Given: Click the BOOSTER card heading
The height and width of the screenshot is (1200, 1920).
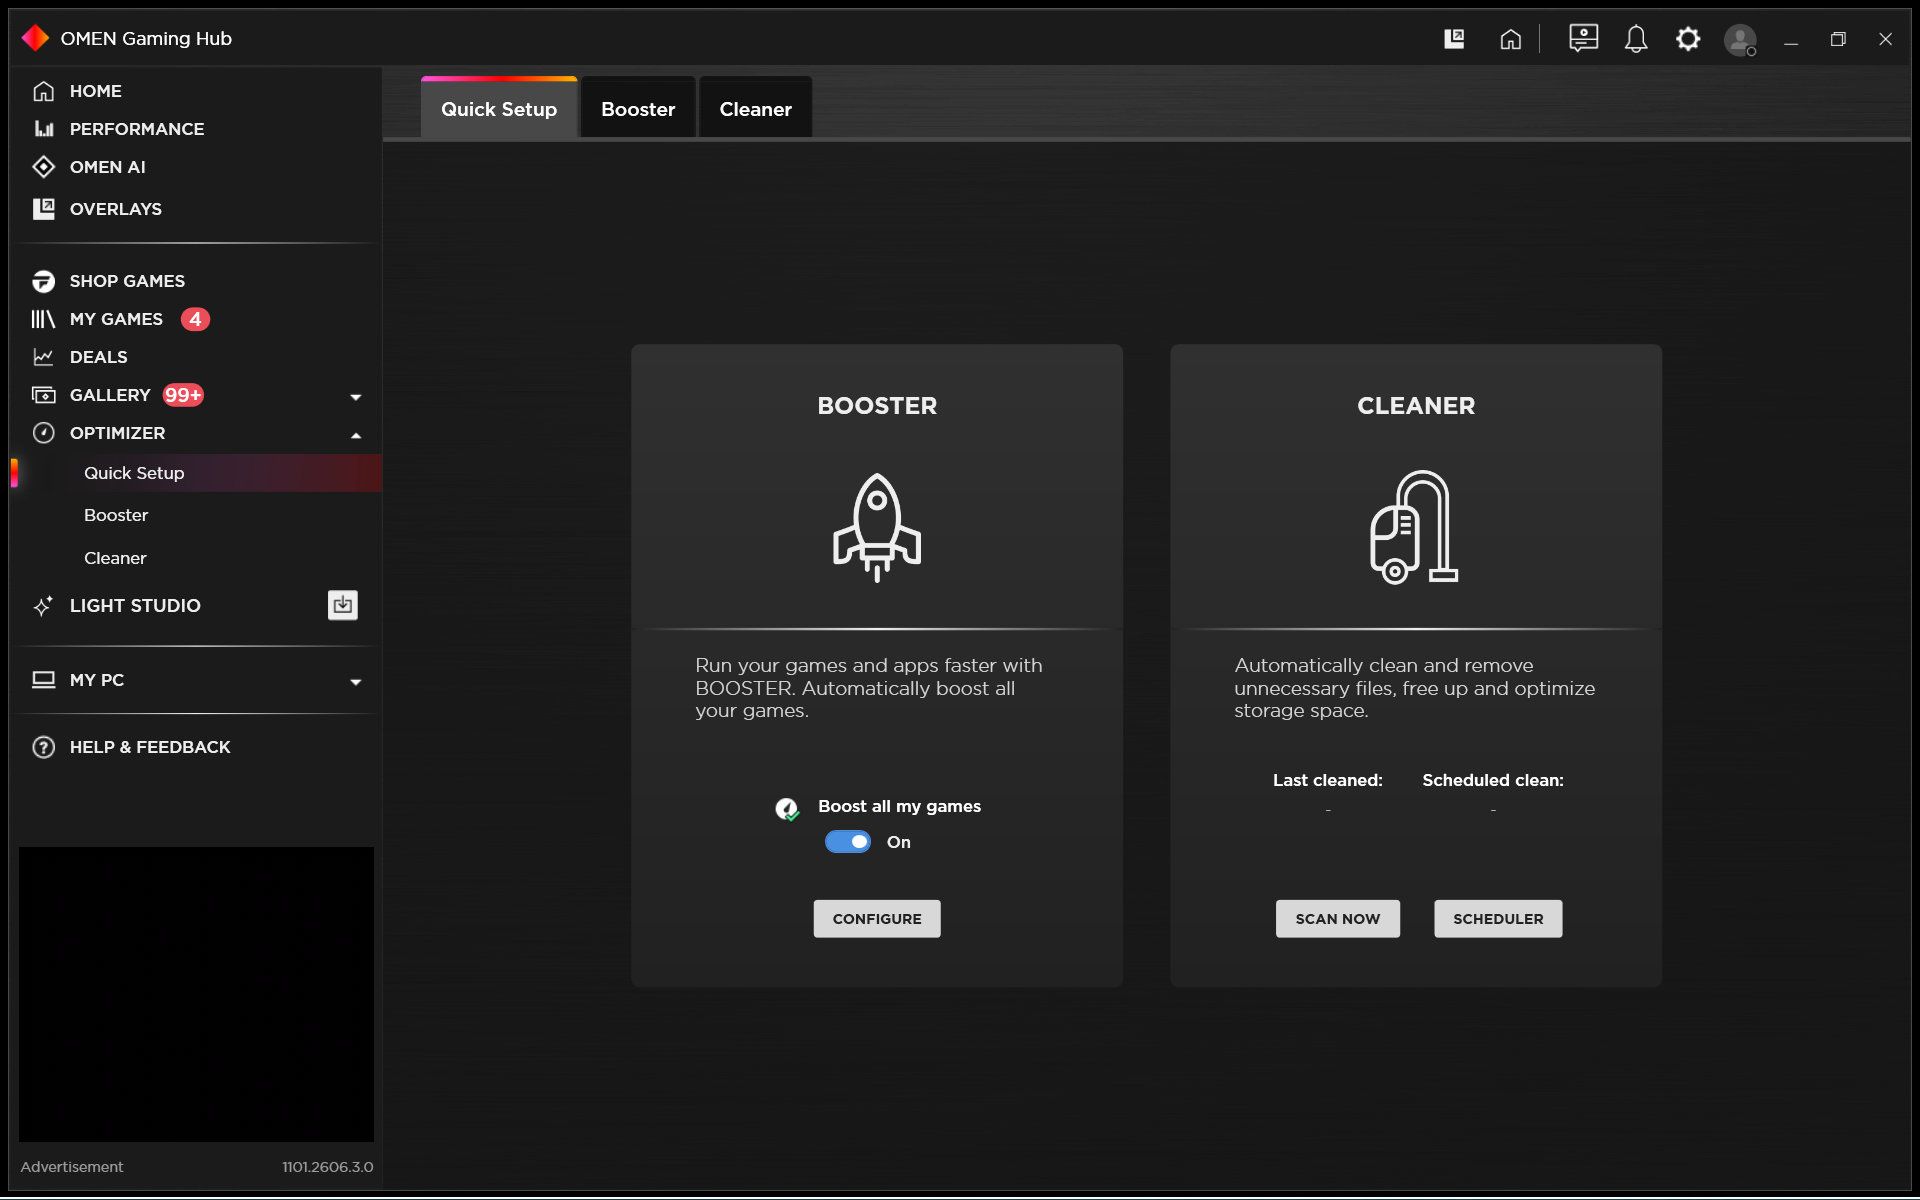Looking at the screenshot, I should point(877,405).
